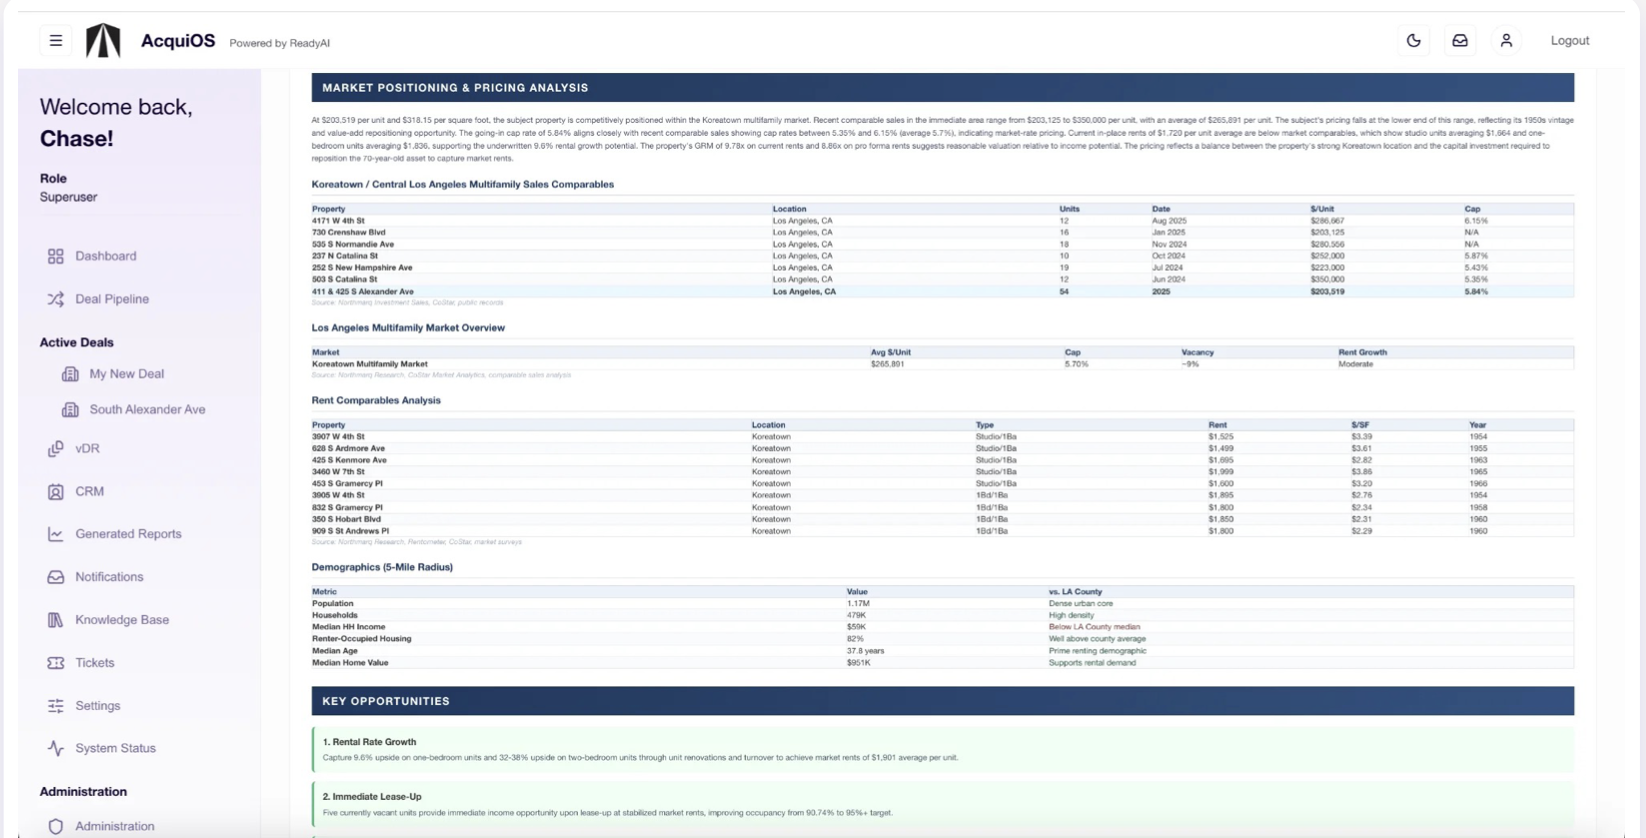The width and height of the screenshot is (1646, 838).
Task: Click the Market Positioning & Pricing Analysis header
Action: point(942,88)
